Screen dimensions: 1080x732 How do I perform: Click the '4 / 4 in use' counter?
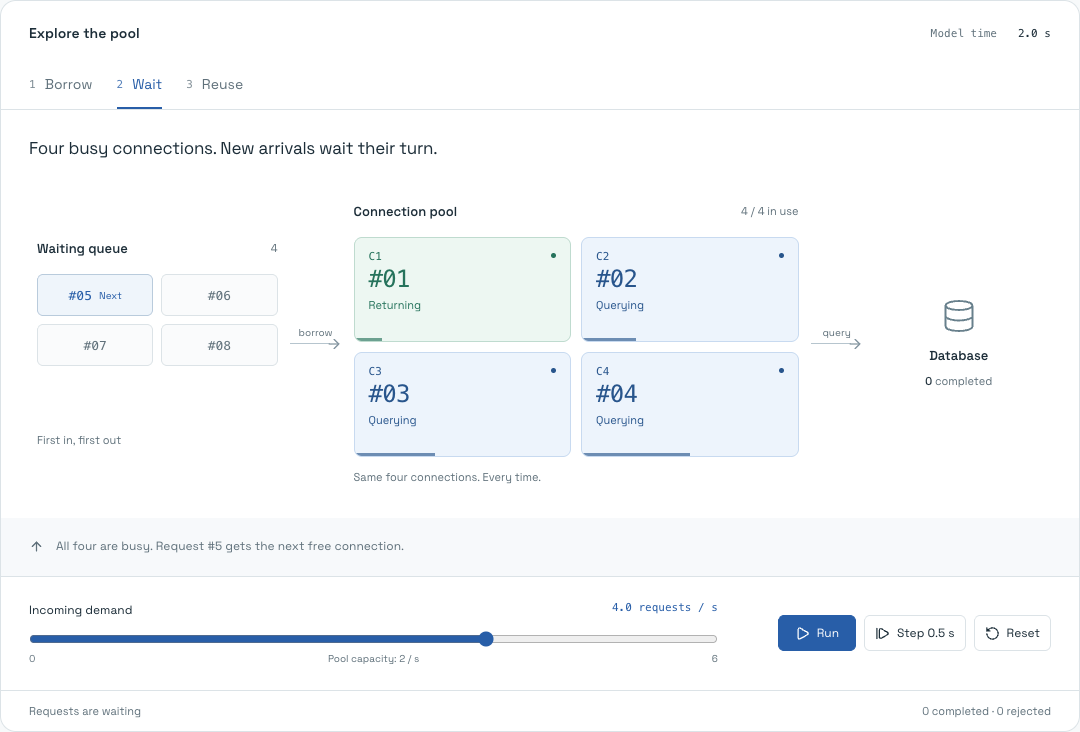point(769,211)
